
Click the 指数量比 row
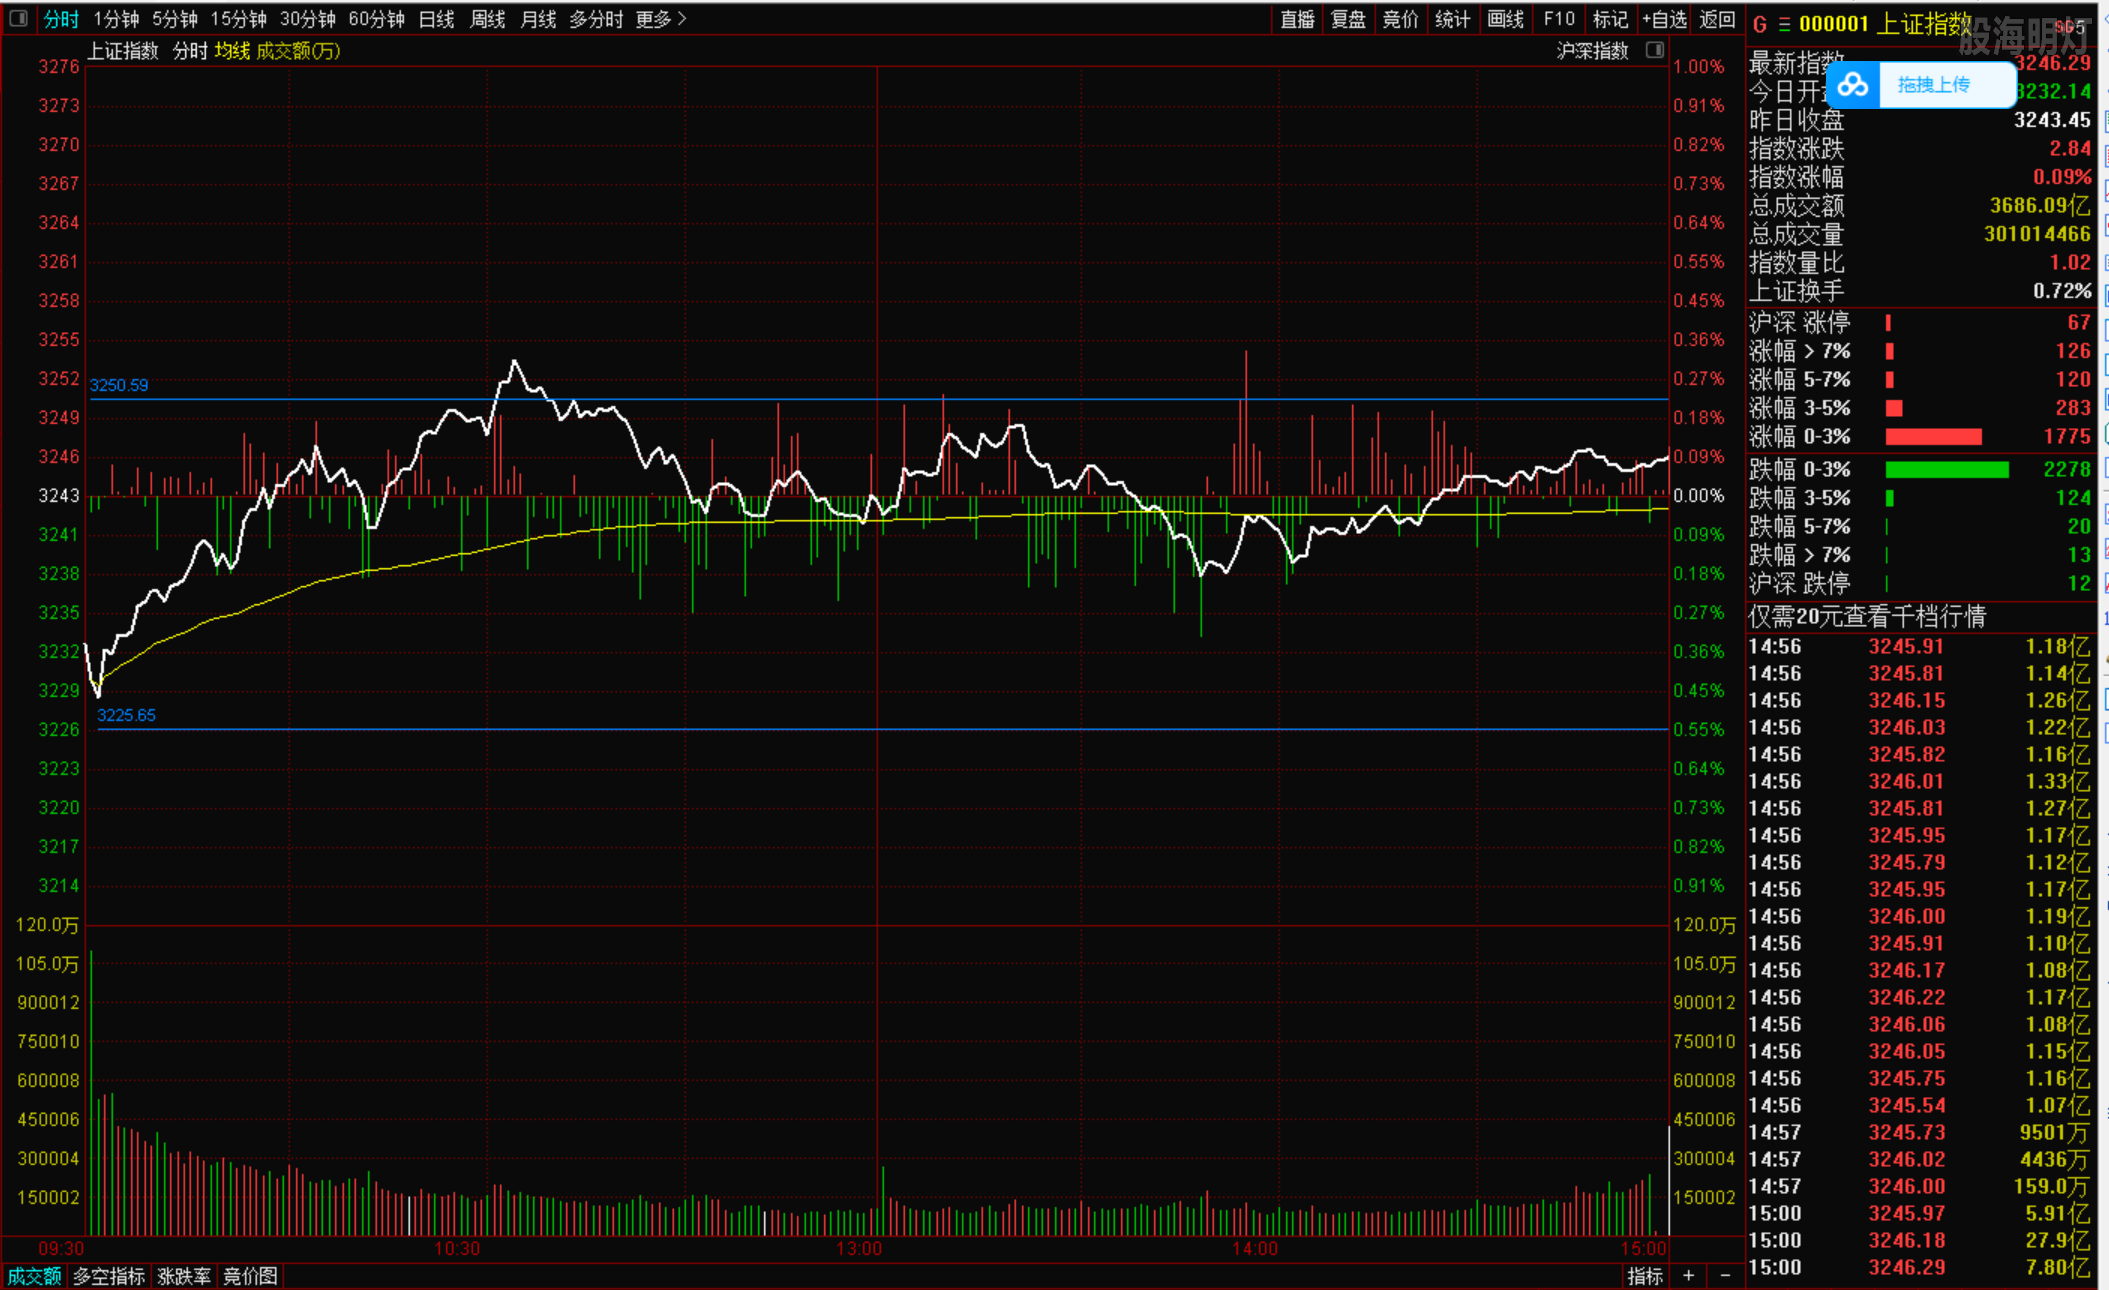click(1920, 263)
